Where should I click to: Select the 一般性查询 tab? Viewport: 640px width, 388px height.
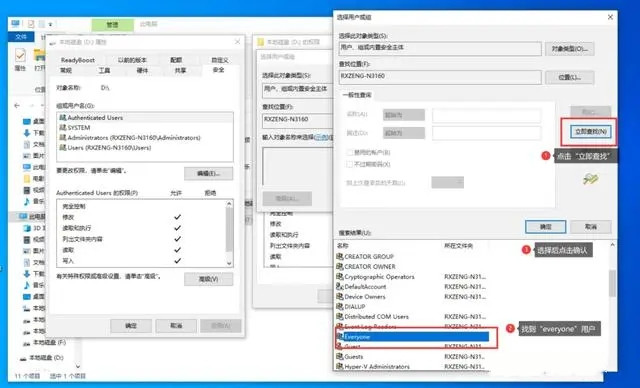(x=357, y=95)
